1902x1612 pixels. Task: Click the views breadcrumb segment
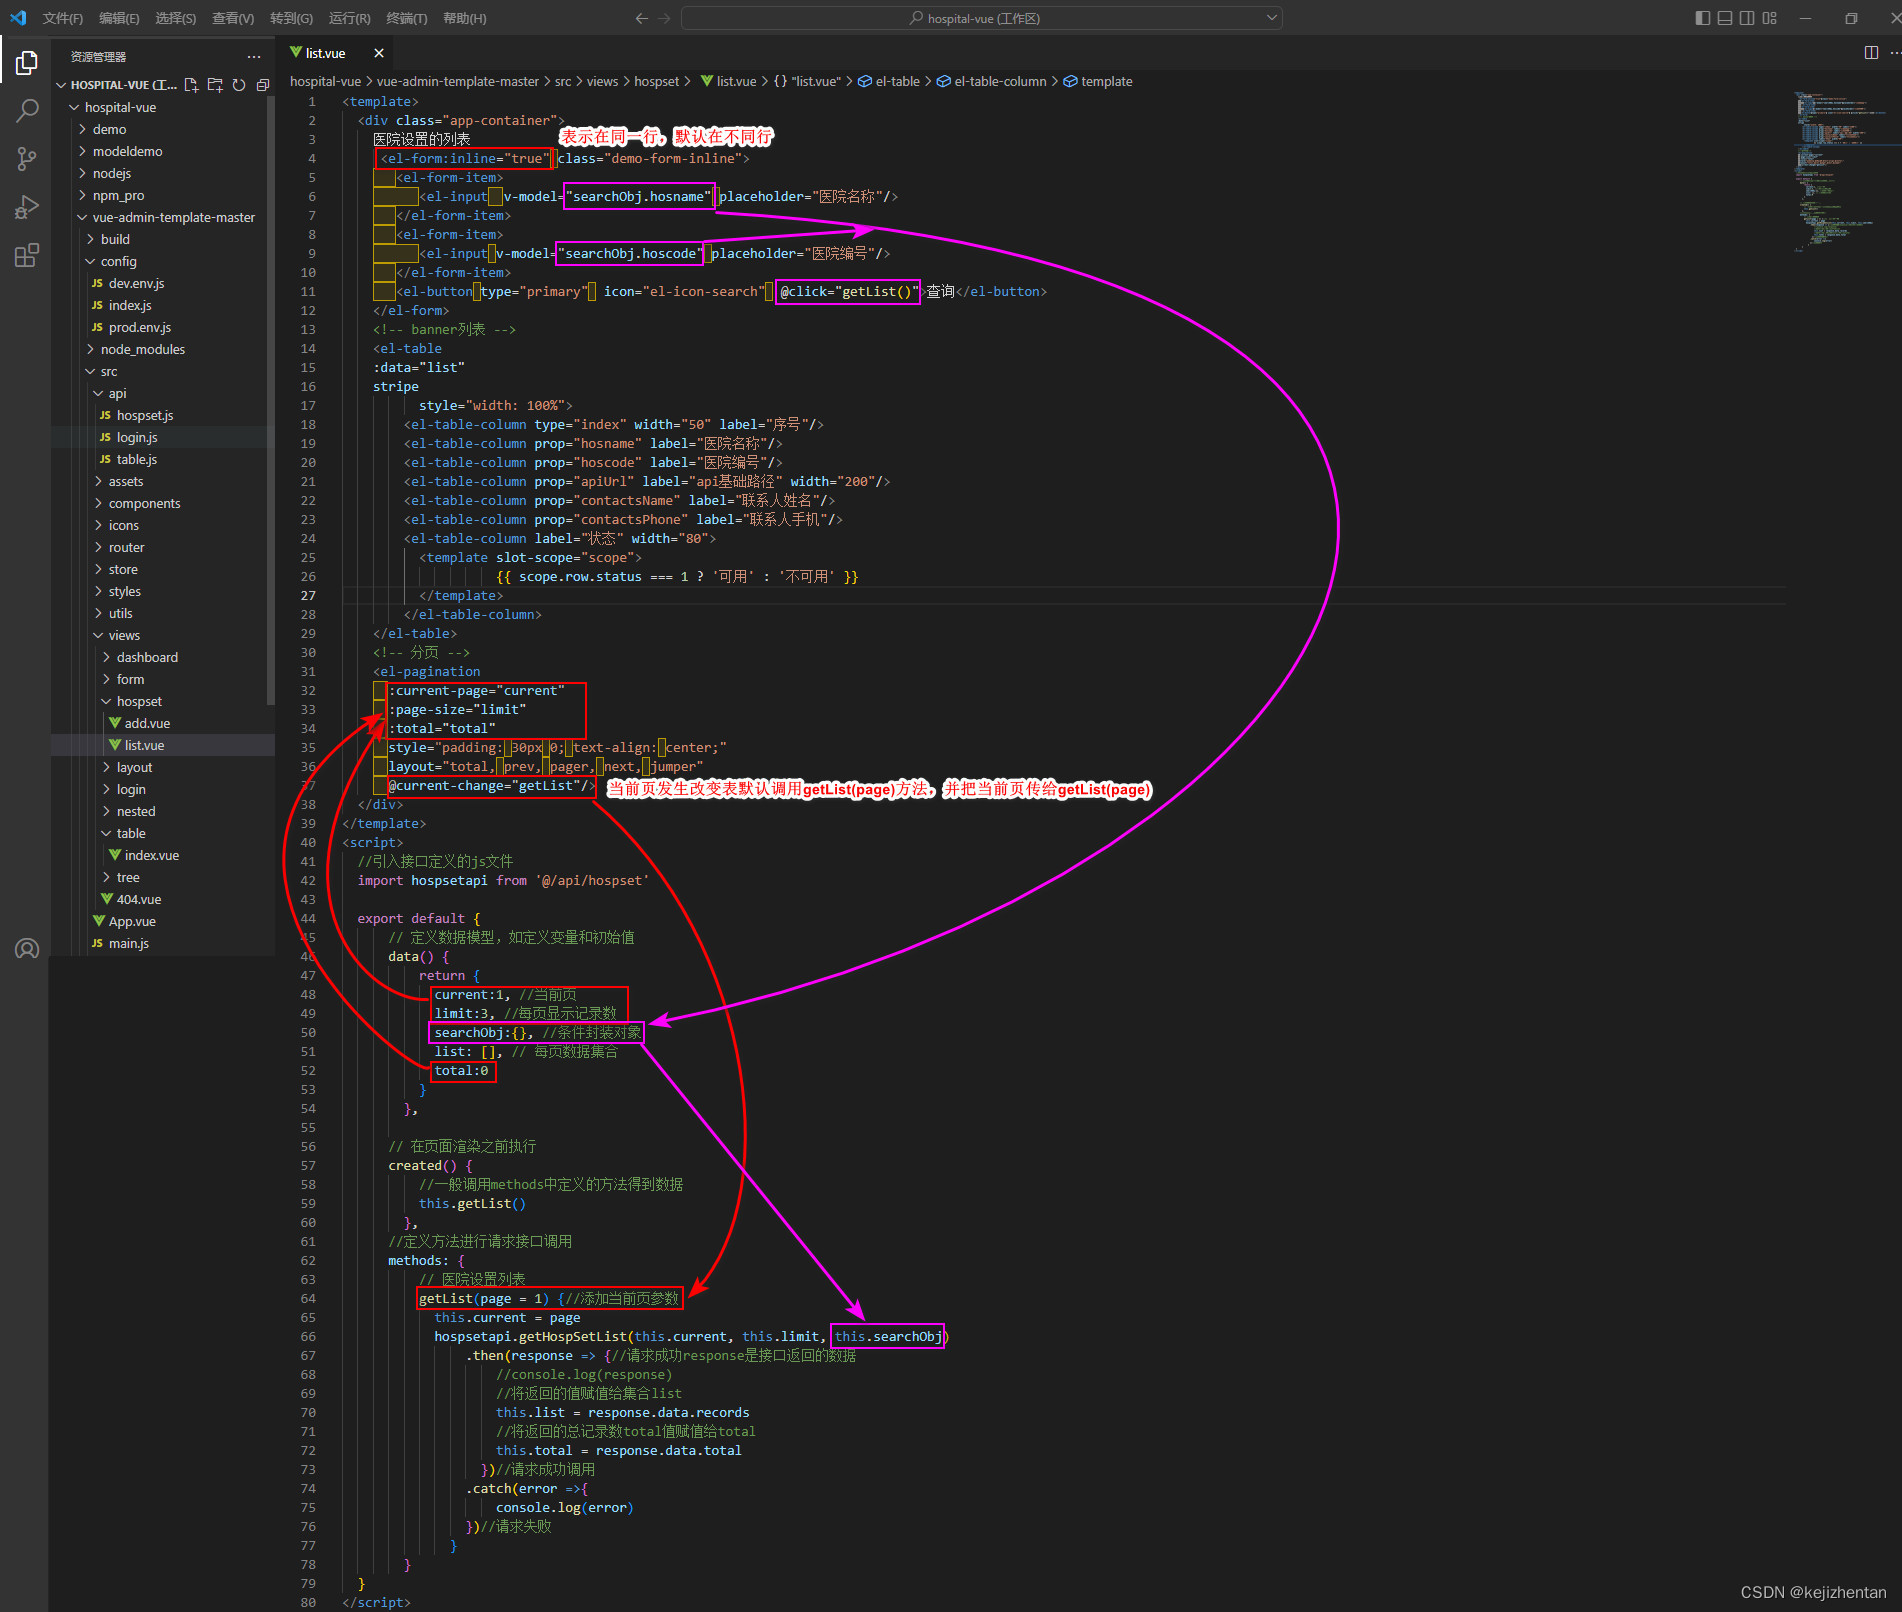pos(602,82)
